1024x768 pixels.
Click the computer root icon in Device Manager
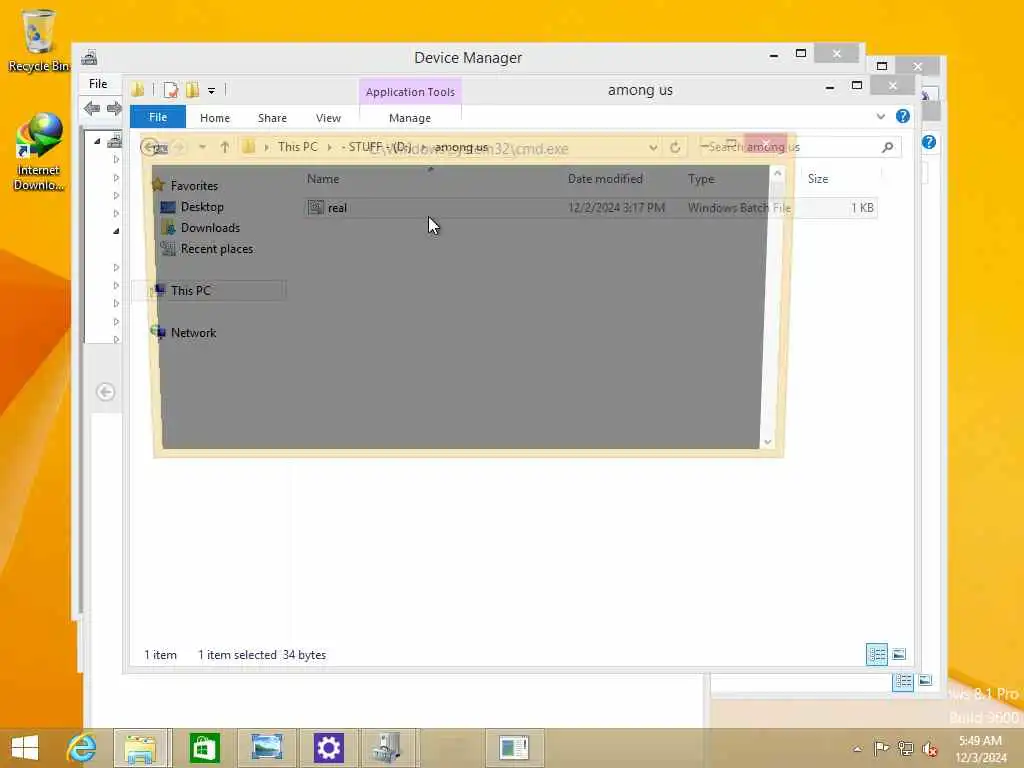click(x=115, y=140)
